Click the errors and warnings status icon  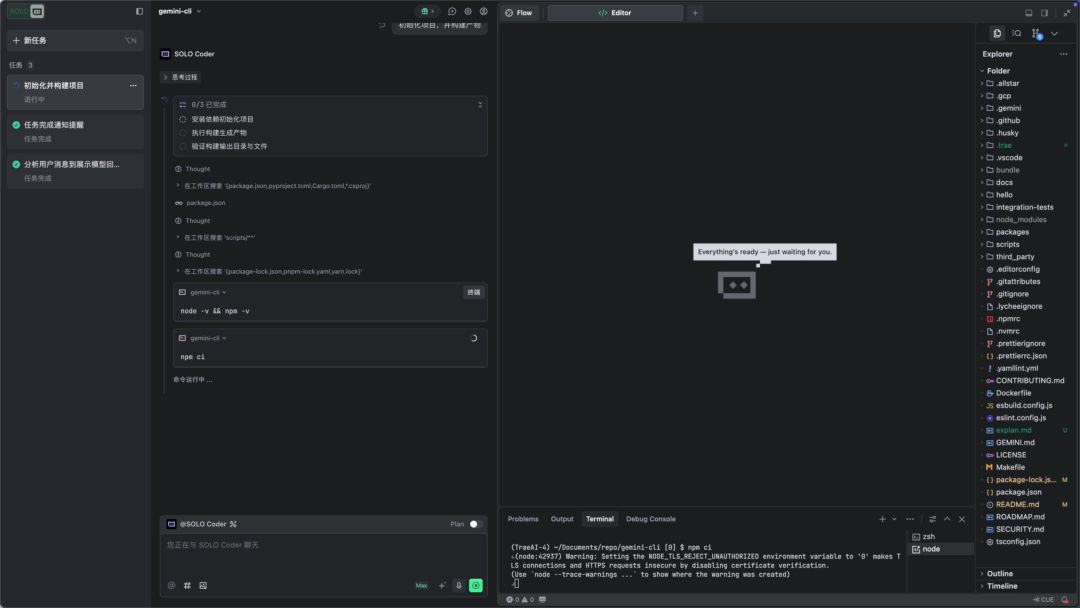click(520, 600)
